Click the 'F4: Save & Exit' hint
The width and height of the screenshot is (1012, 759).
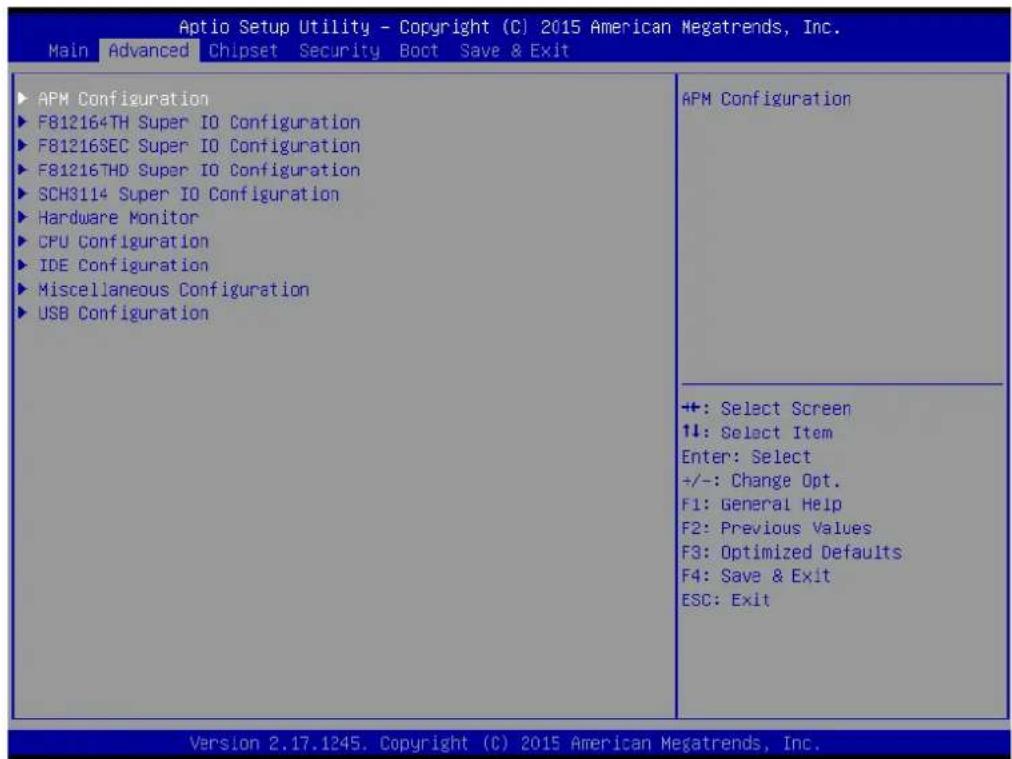pyautogui.click(x=756, y=576)
